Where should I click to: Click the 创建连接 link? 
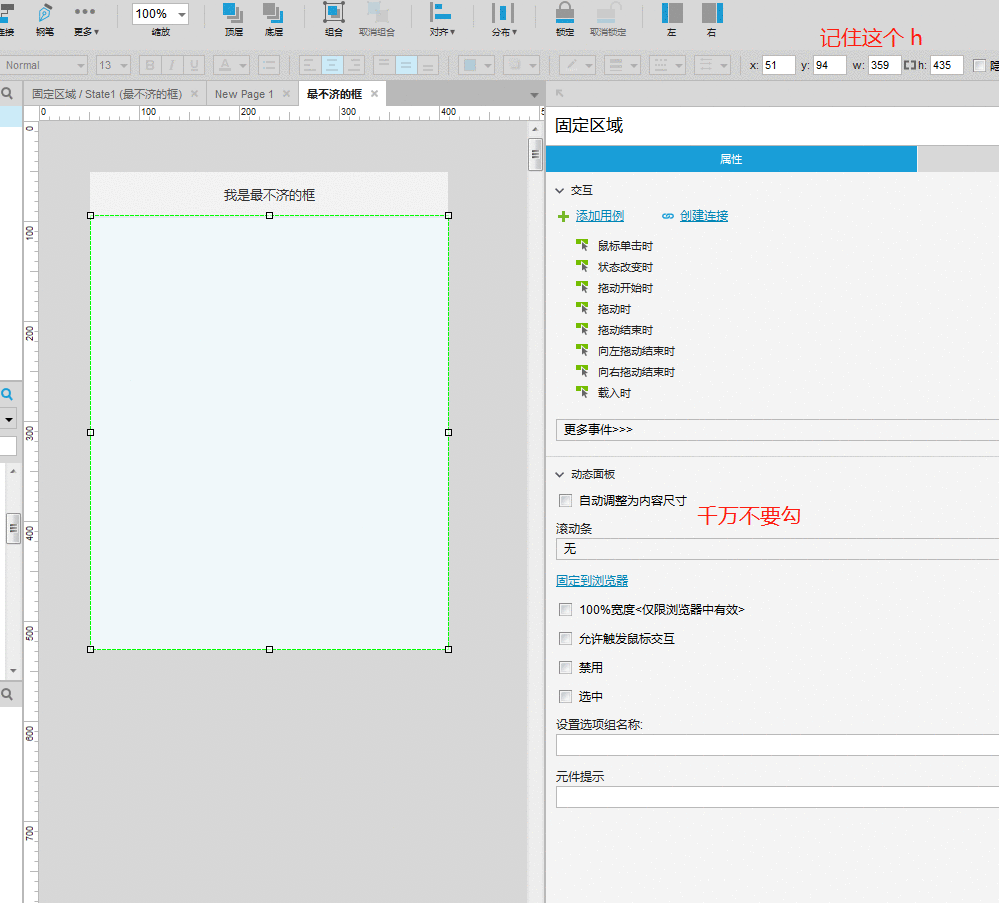[703, 216]
